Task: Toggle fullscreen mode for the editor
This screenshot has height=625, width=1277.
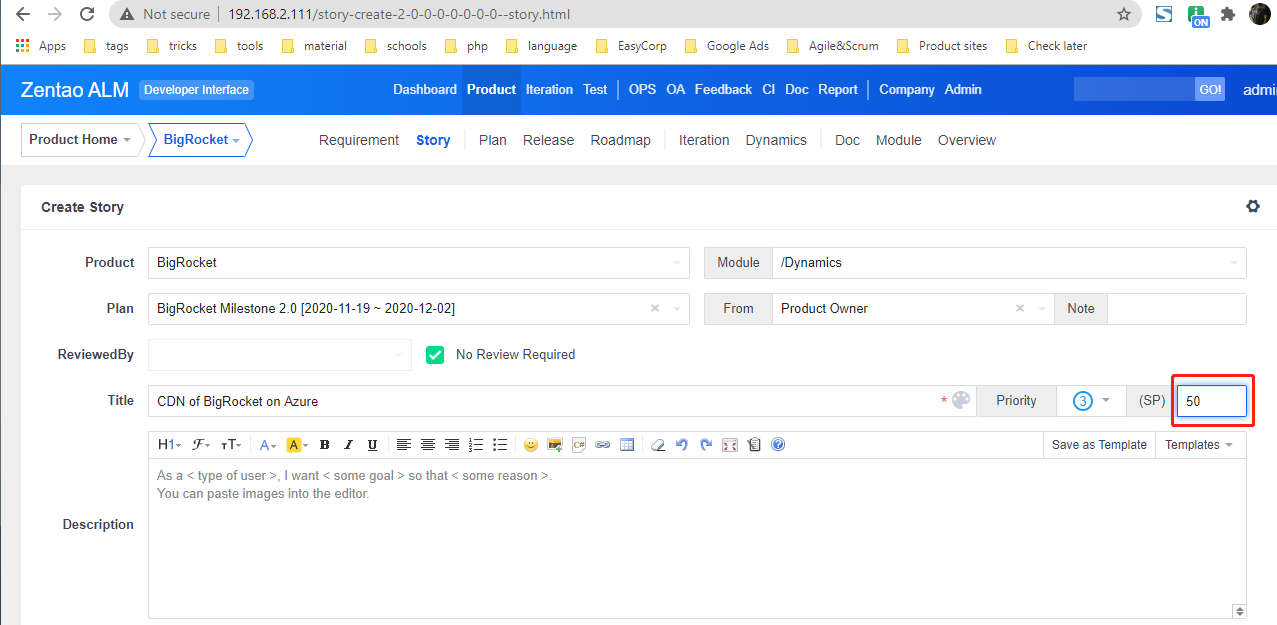Action: click(x=730, y=445)
